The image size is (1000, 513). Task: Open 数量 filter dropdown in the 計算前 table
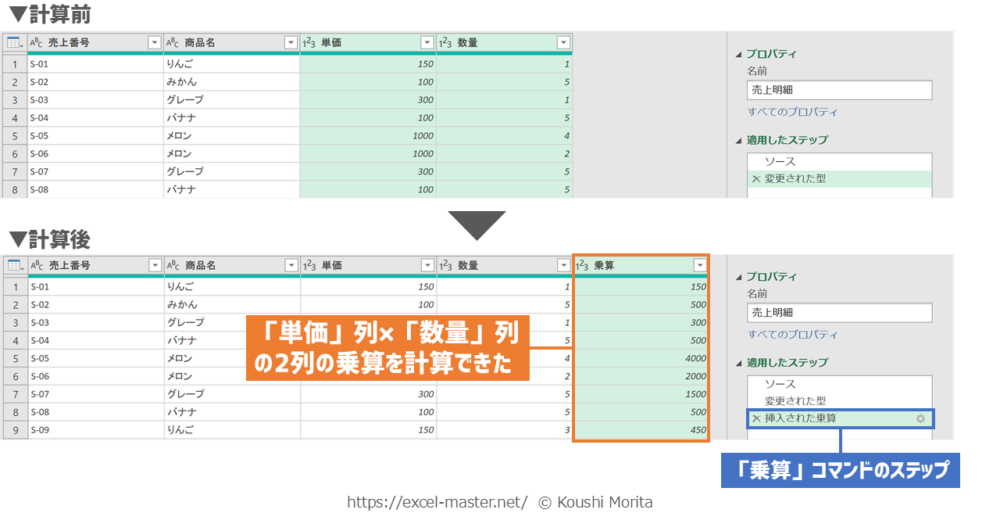(563, 43)
